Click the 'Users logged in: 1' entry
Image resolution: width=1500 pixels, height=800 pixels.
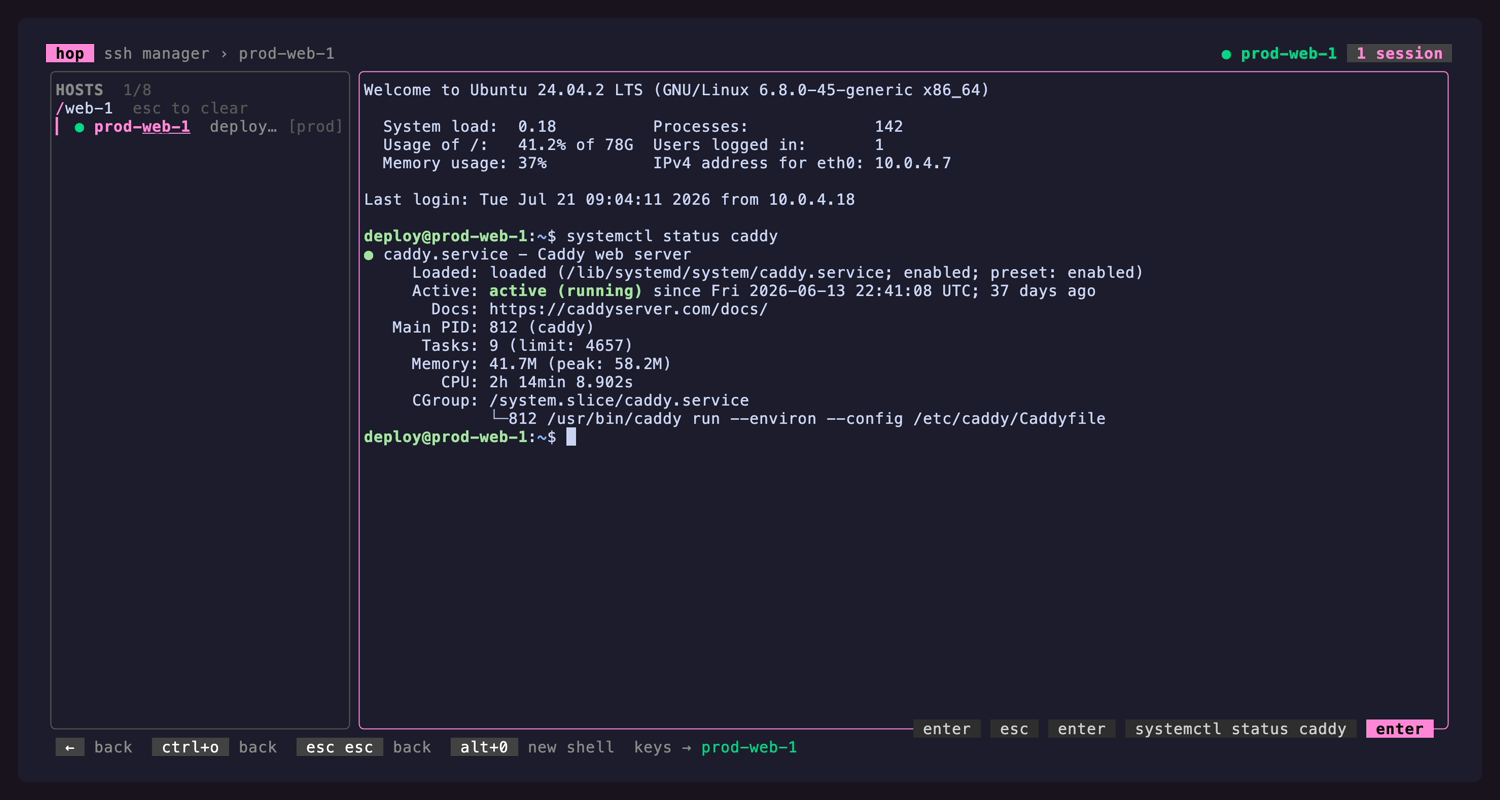pos(768,145)
